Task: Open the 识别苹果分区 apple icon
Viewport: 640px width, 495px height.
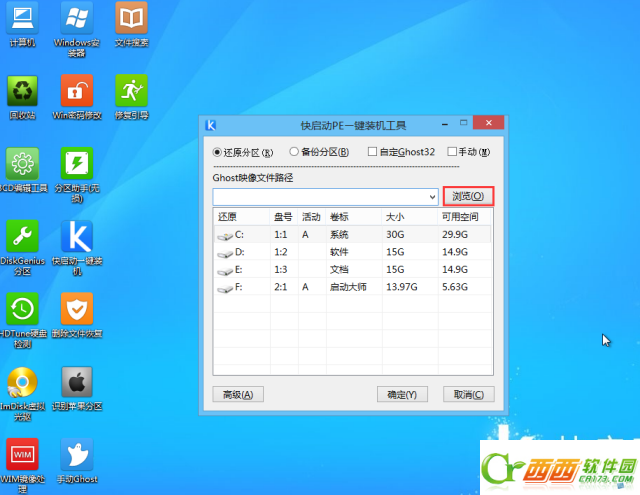Action: point(77,382)
